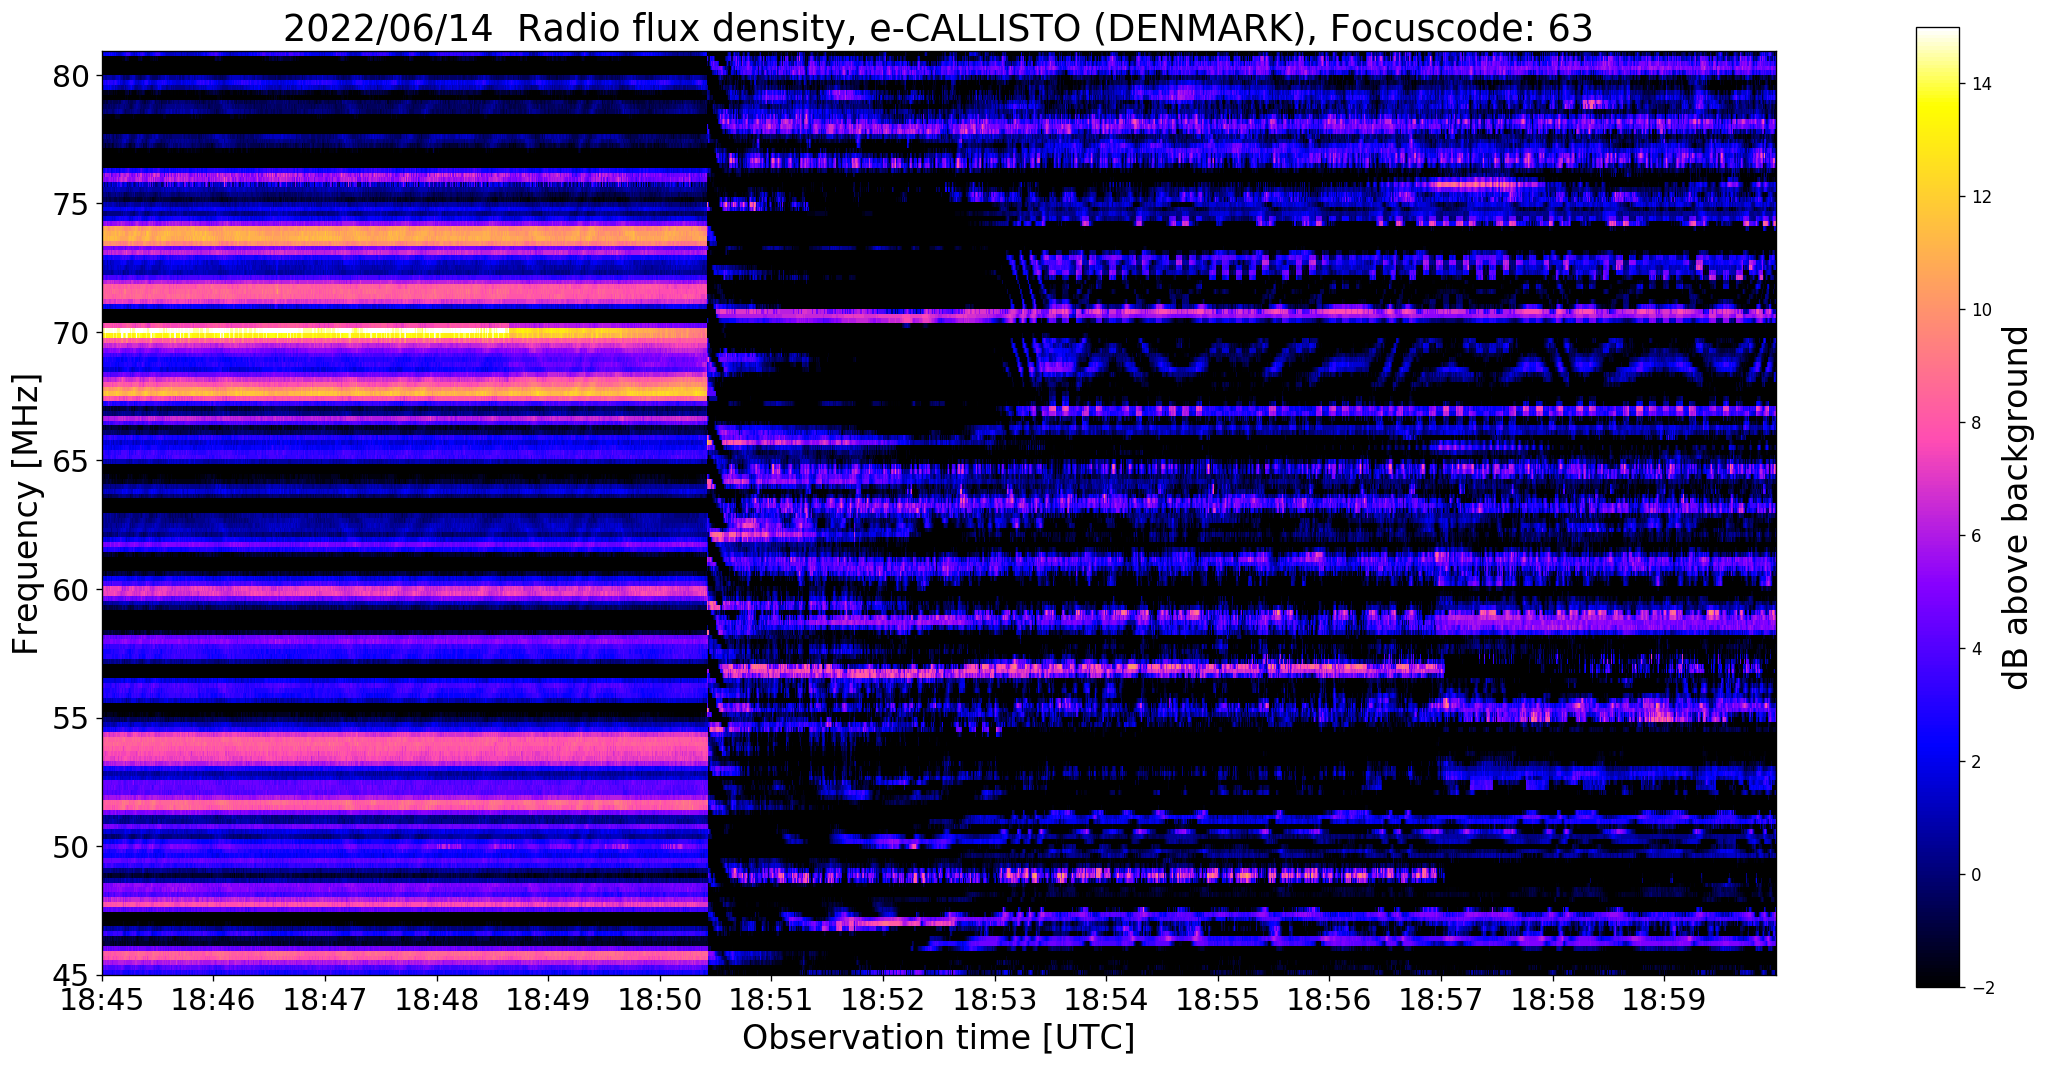Click the 18:49 time tick label

click(547, 1000)
